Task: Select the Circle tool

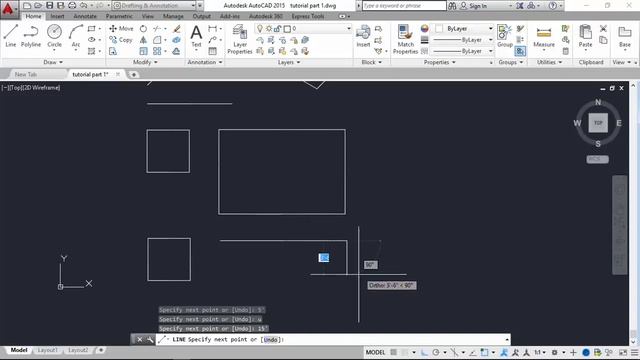Action: [x=54, y=36]
